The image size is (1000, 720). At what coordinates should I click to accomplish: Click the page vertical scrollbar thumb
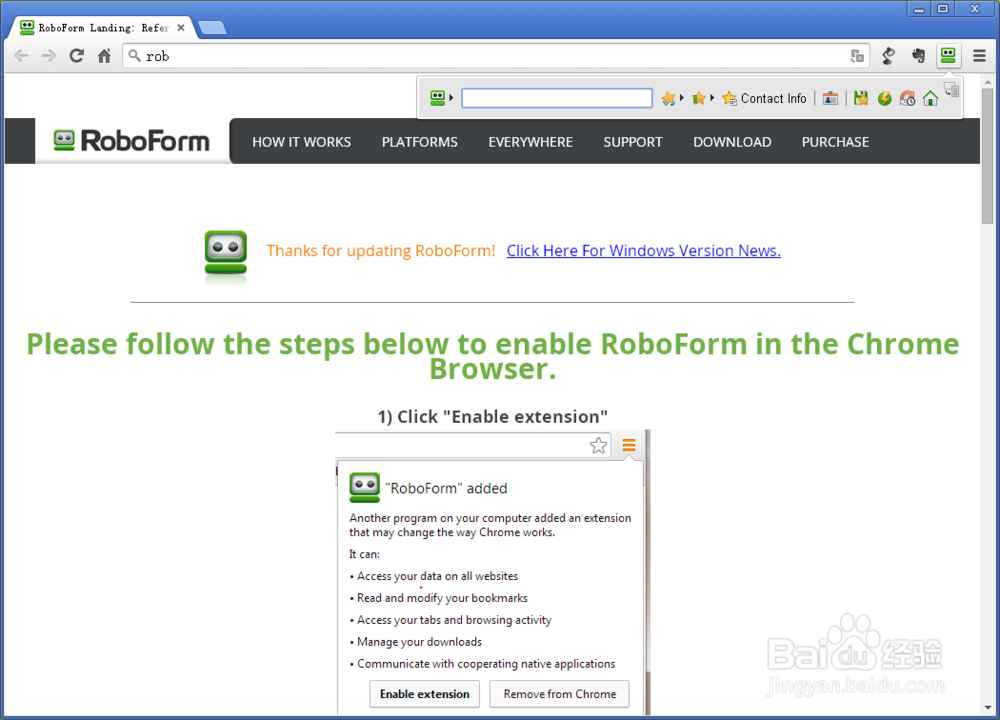click(988, 156)
